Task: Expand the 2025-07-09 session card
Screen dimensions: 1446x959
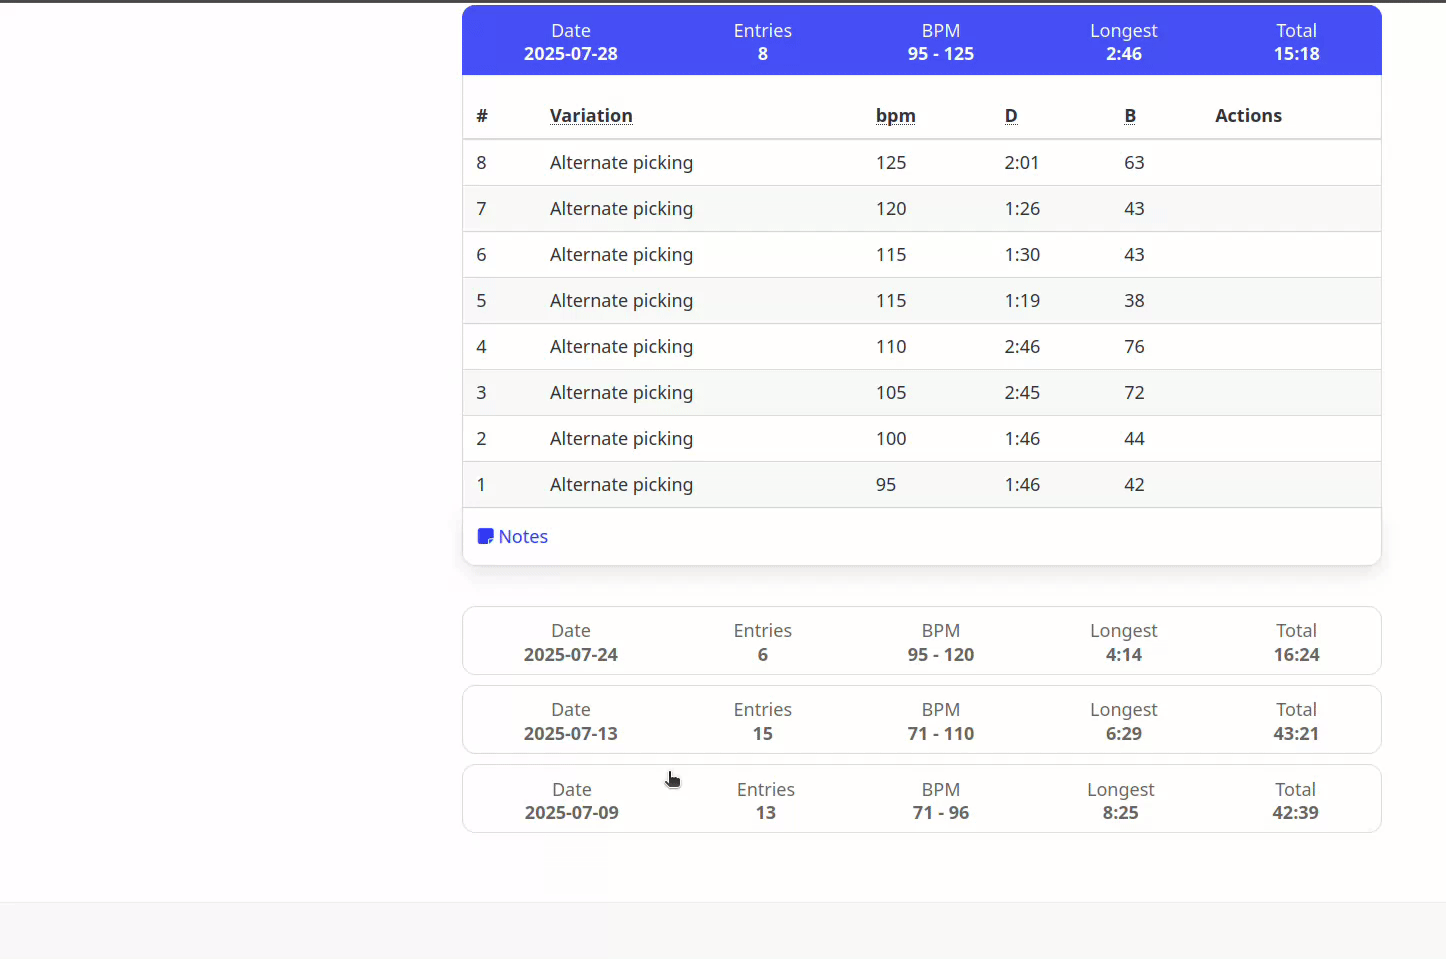Action: pyautogui.click(x=922, y=799)
